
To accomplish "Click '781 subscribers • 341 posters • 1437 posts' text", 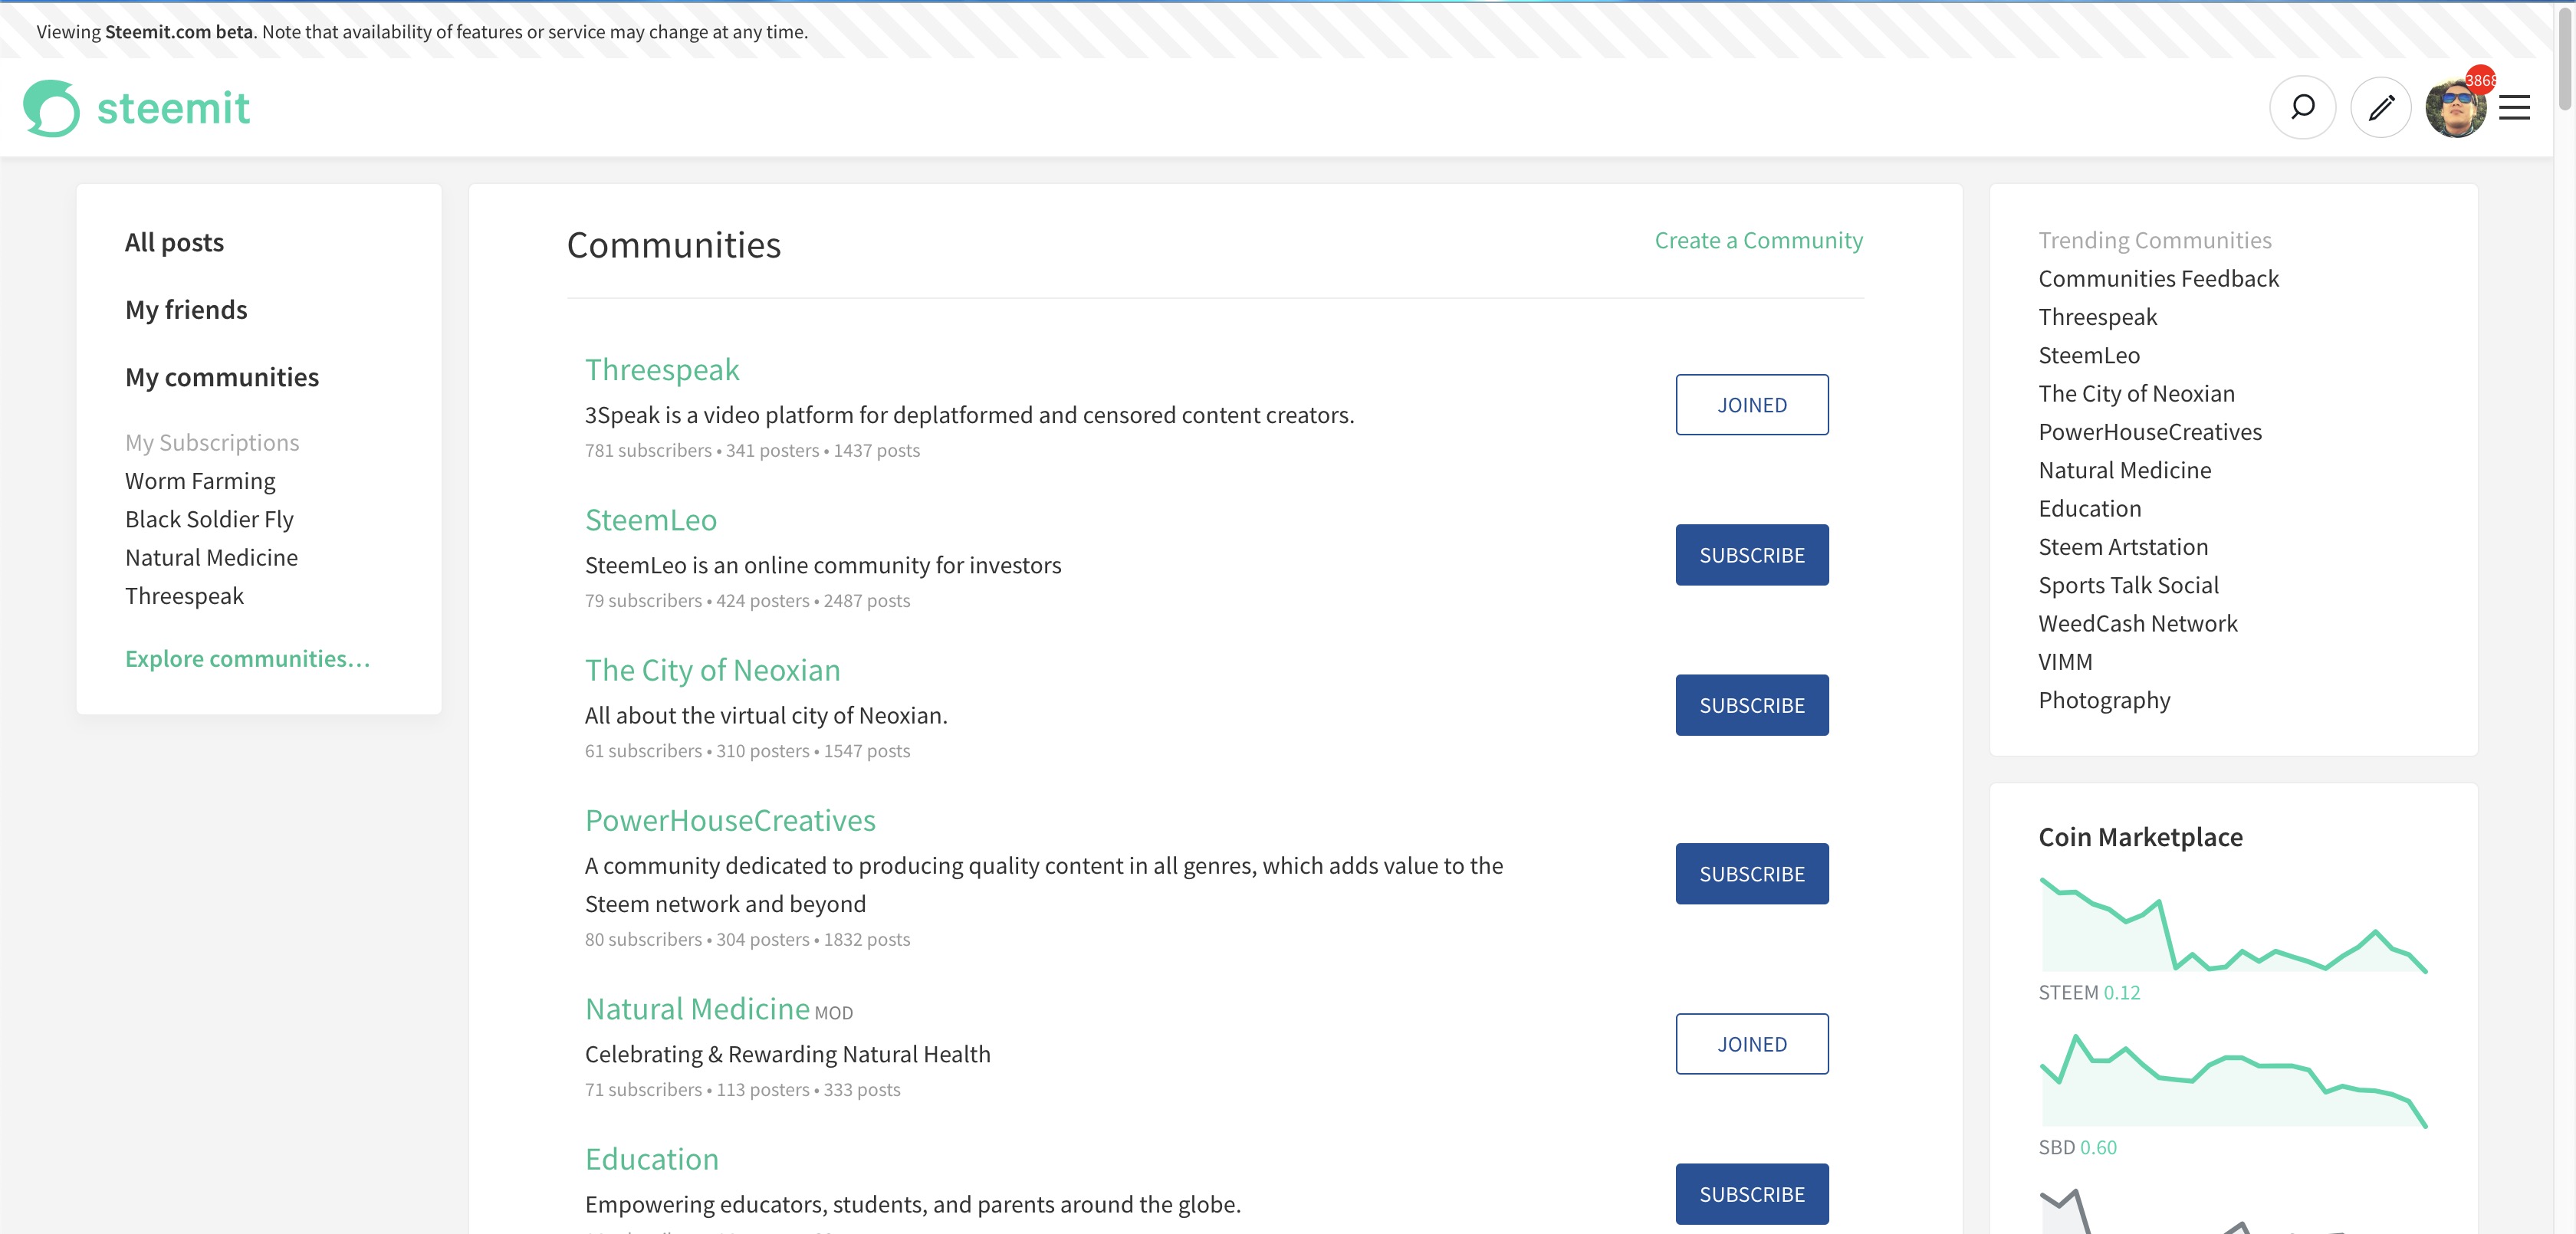I will tap(752, 450).
